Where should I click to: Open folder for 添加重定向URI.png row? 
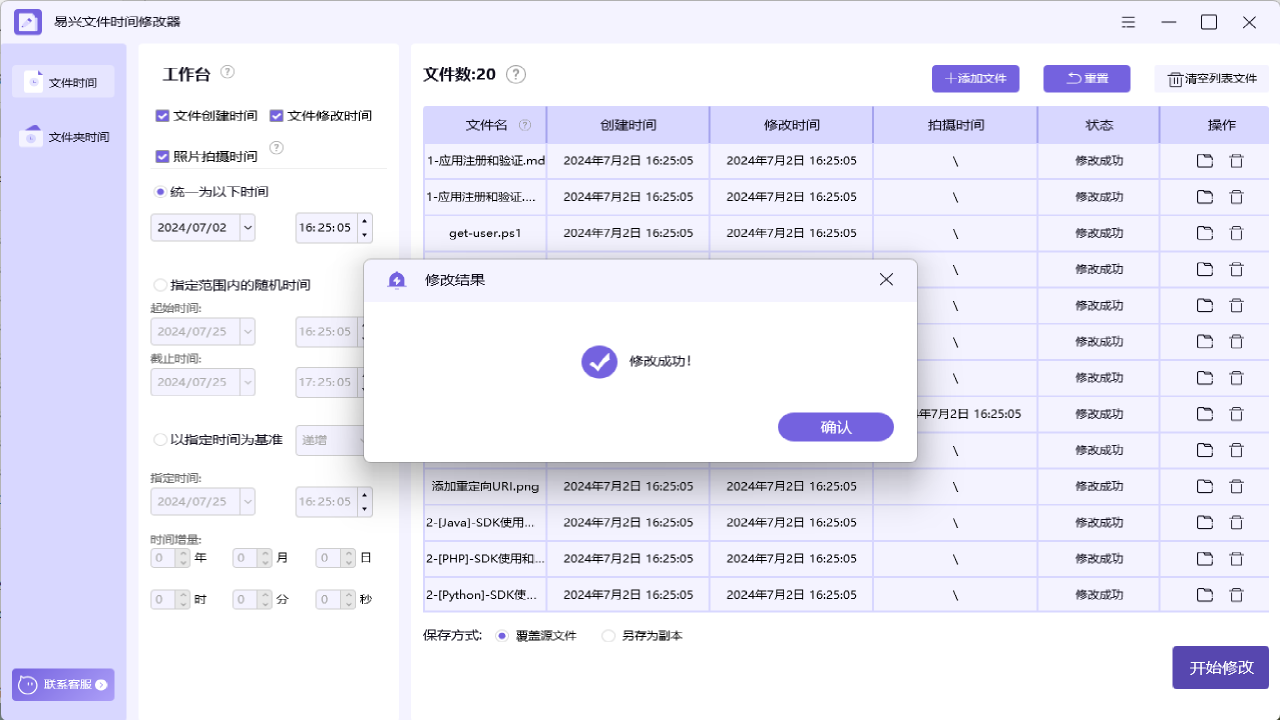point(1205,486)
